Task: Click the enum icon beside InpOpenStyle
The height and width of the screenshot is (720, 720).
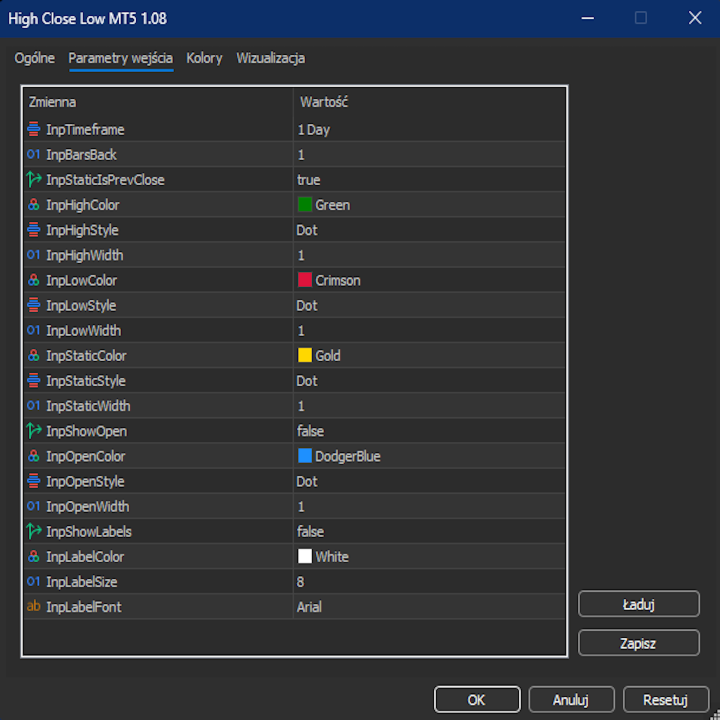Action: (x=34, y=481)
